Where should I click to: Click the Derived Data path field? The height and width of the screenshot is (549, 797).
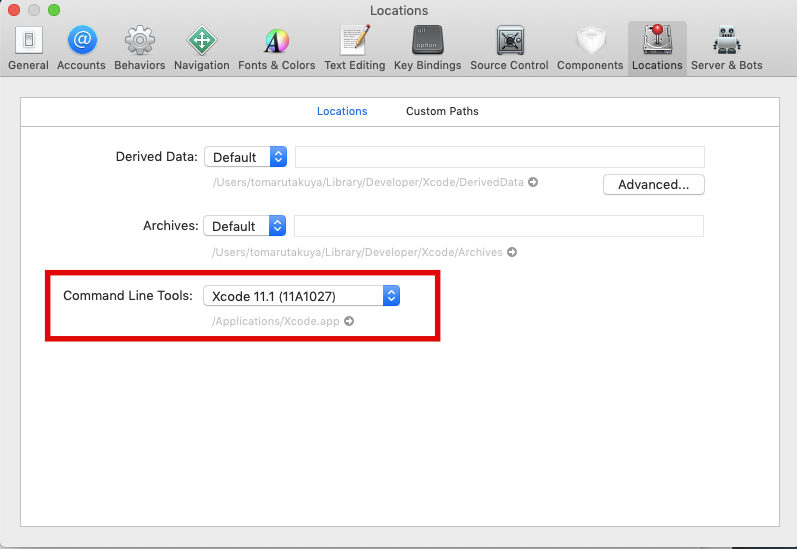(x=500, y=157)
